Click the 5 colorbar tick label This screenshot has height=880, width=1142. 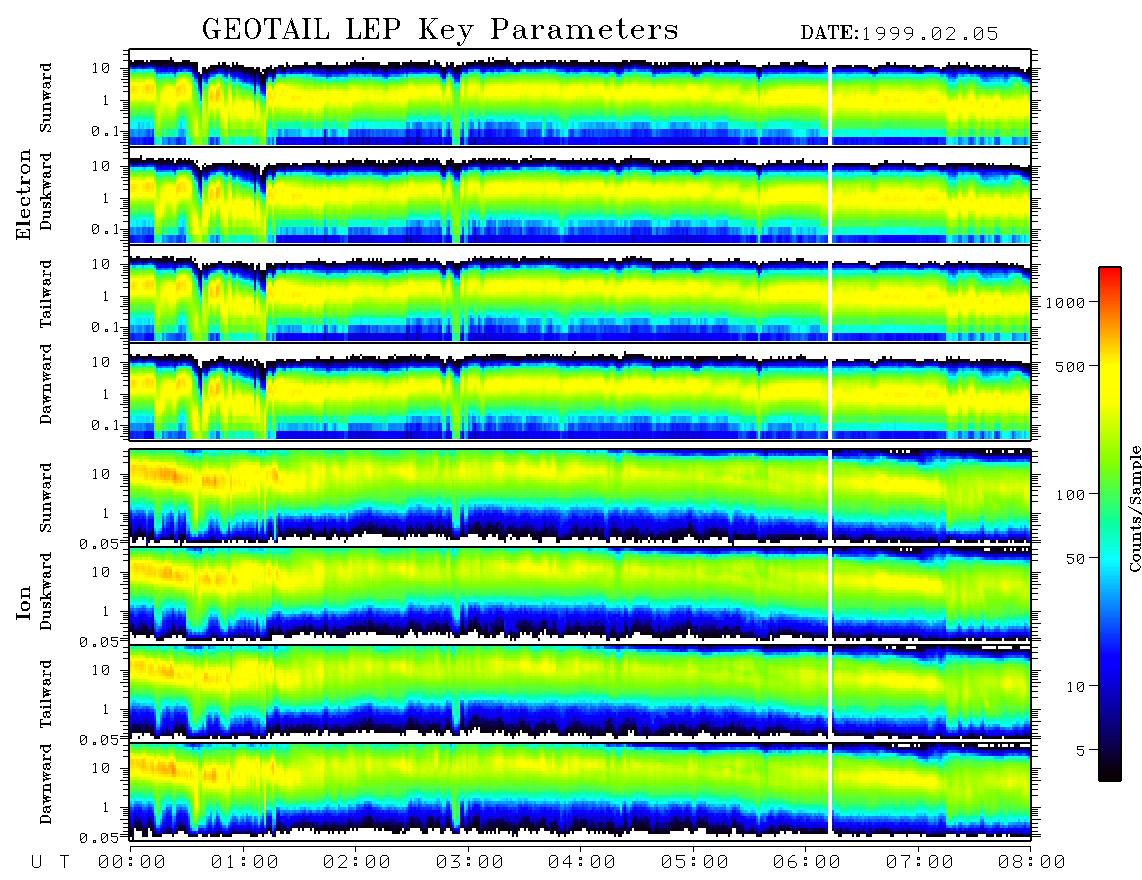tap(1081, 750)
